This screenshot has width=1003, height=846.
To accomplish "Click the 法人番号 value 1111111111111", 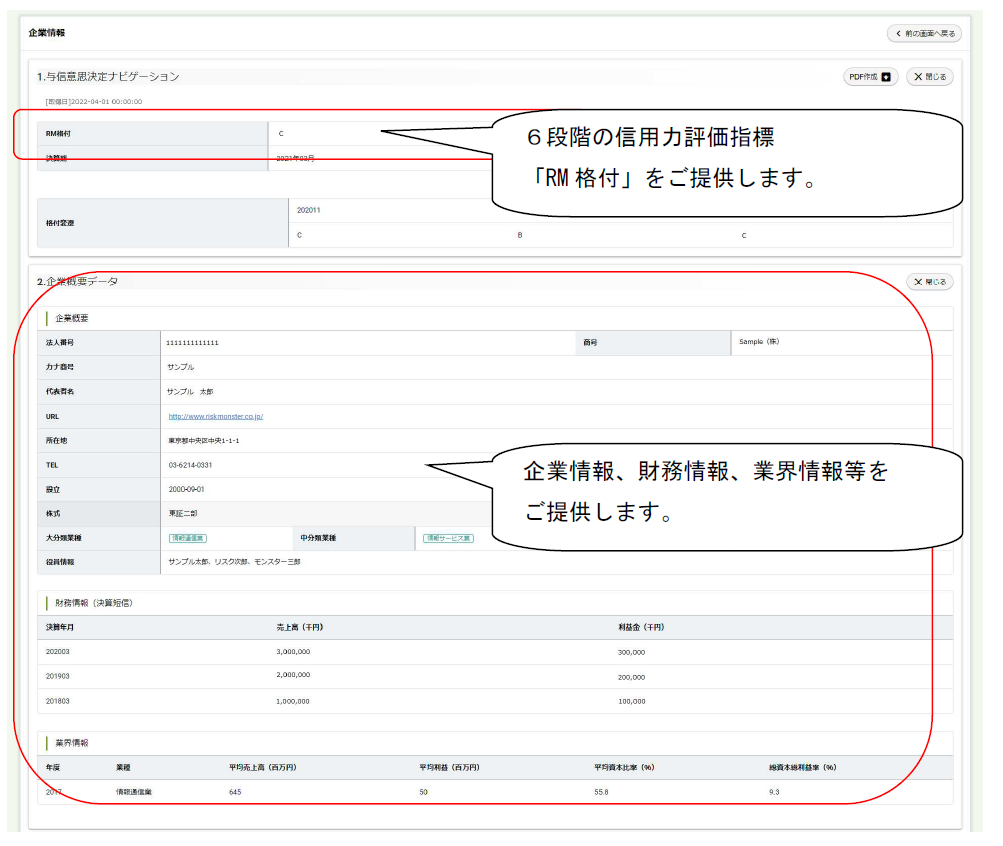I will coord(194,343).
